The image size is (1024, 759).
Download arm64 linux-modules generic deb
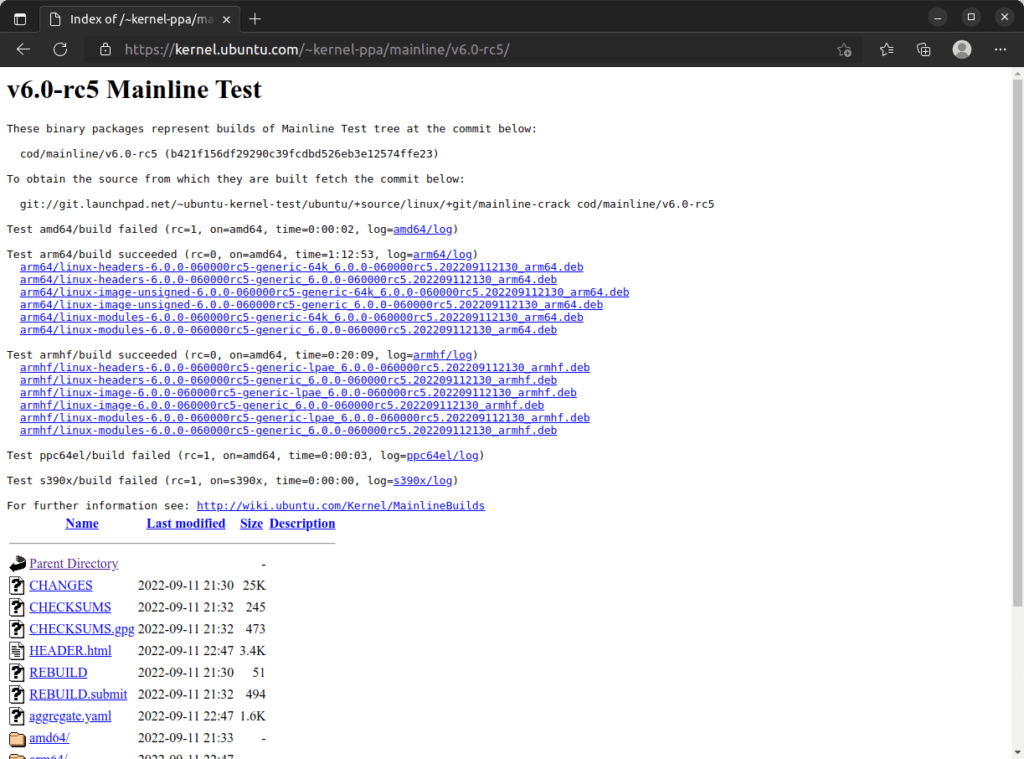288,330
